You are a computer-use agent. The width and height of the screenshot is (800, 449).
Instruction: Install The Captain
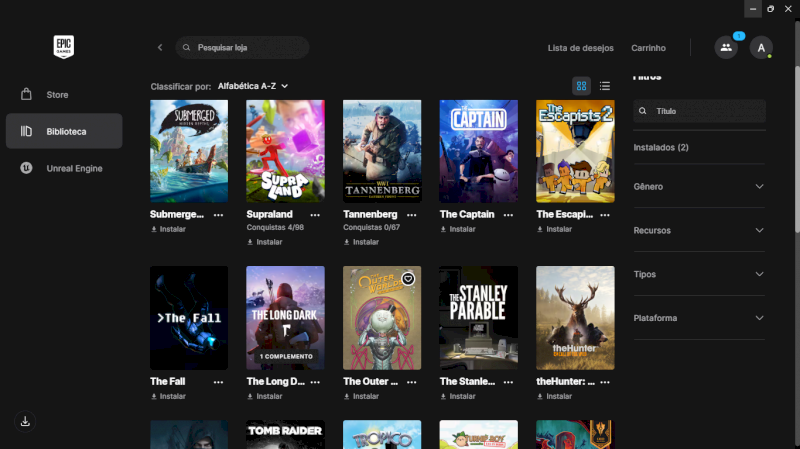(x=458, y=229)
